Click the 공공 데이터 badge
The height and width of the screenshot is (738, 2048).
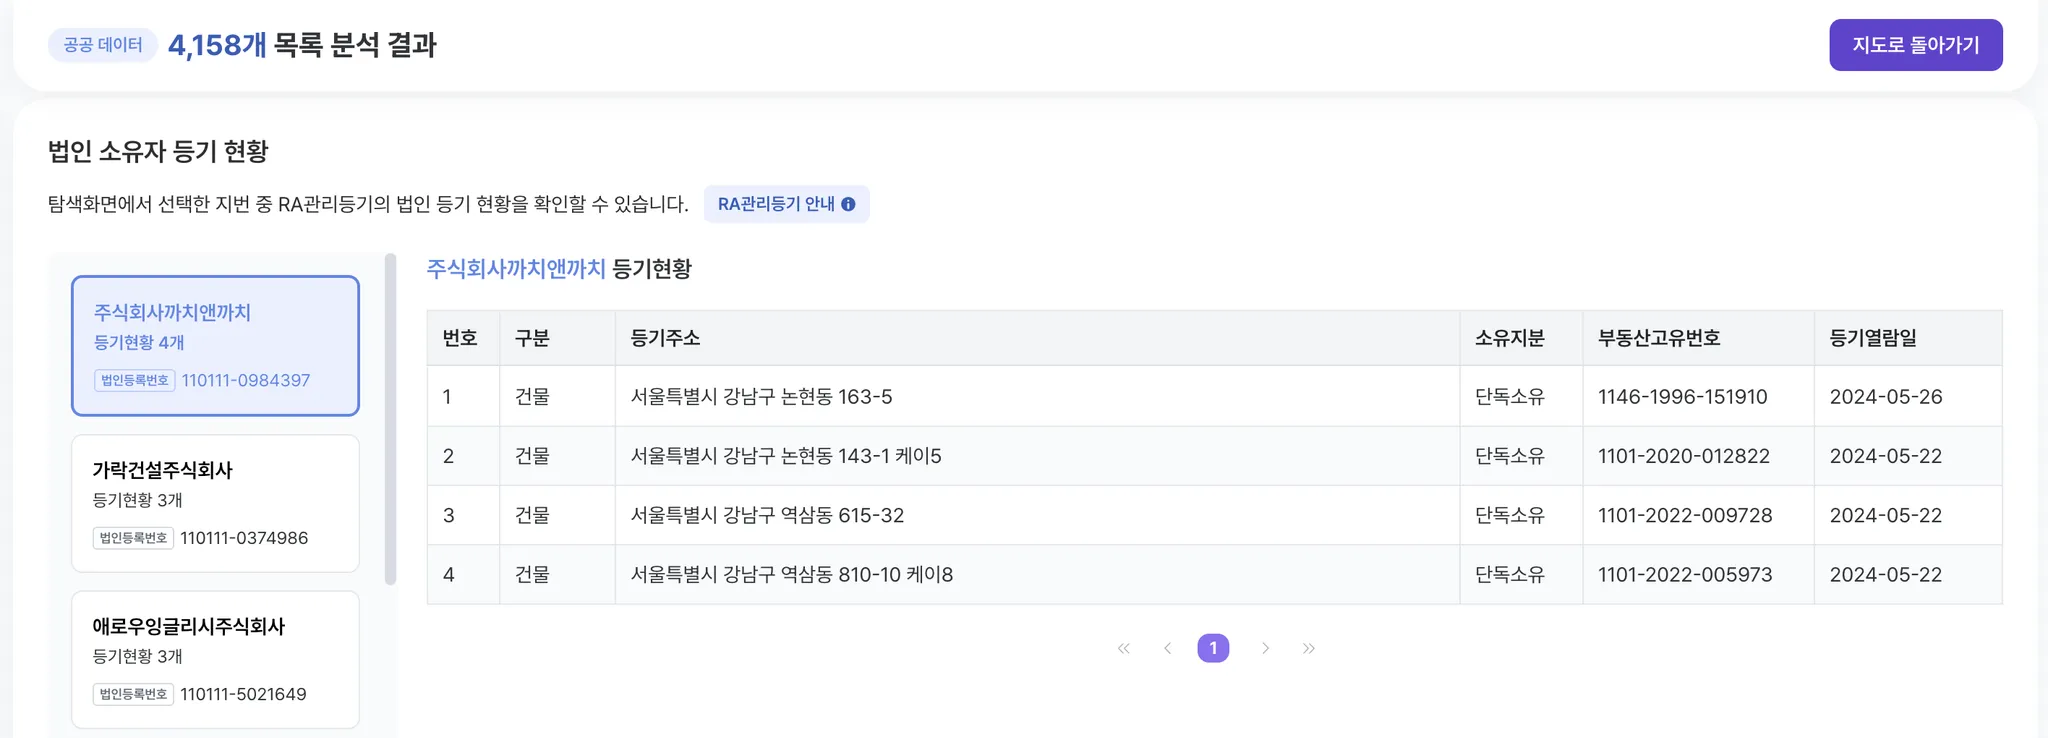(103, 45)
